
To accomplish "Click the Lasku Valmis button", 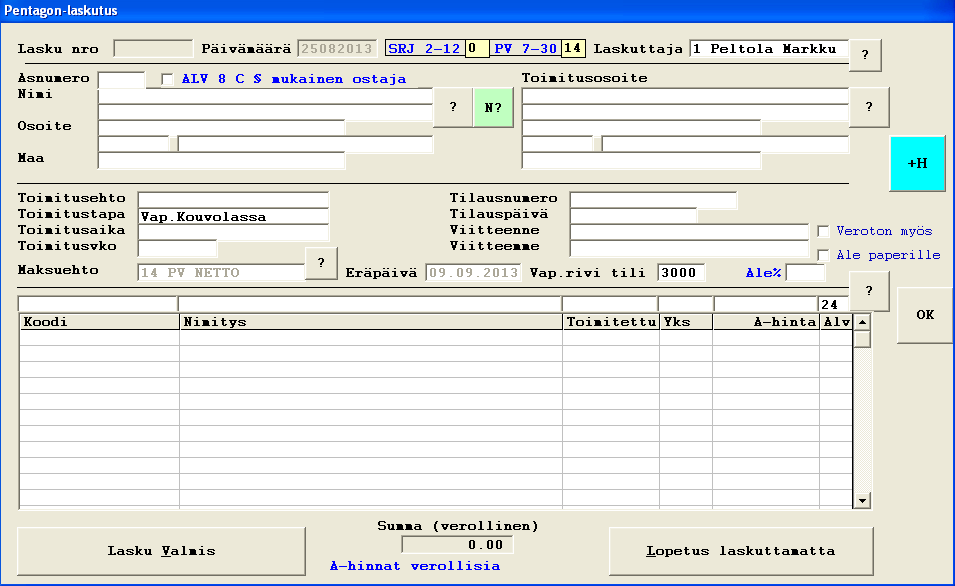I will pyautogui.click(x=161, y=550).
